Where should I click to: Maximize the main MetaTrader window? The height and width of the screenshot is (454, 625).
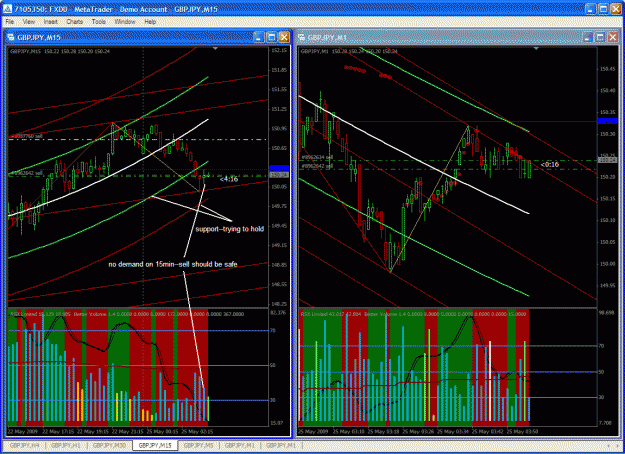click(x=603, y=8)
